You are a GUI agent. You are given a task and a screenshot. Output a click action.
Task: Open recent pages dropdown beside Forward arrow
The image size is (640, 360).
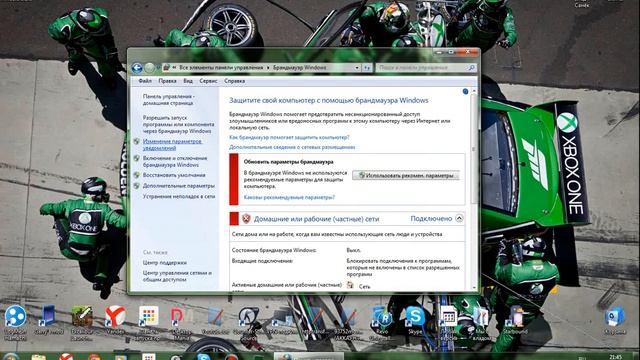(x=158, y=68)
